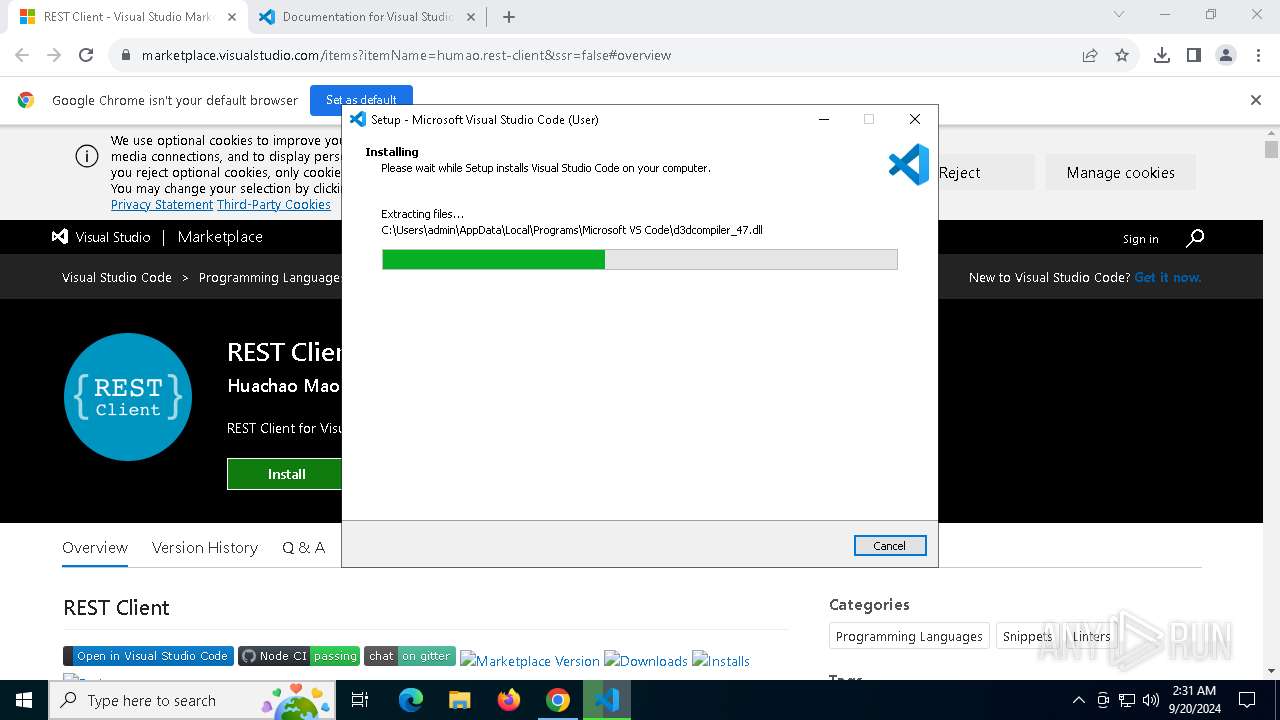1280x720 pixels.
Task: Open the Chrome downloads icon
Action: pyautogui.click(x=1162, y=55)
